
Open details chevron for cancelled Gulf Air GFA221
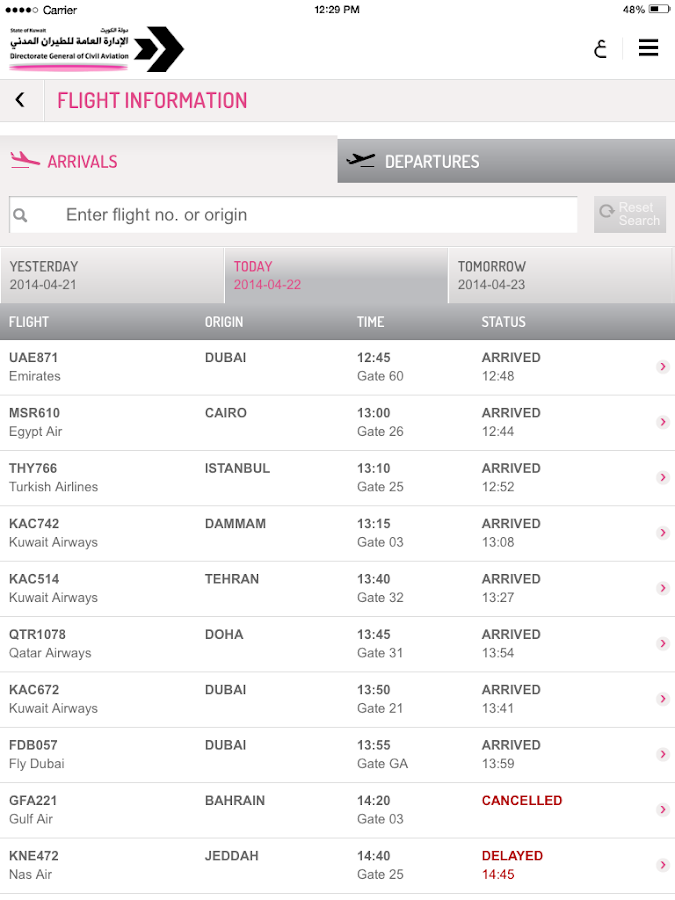663,811
